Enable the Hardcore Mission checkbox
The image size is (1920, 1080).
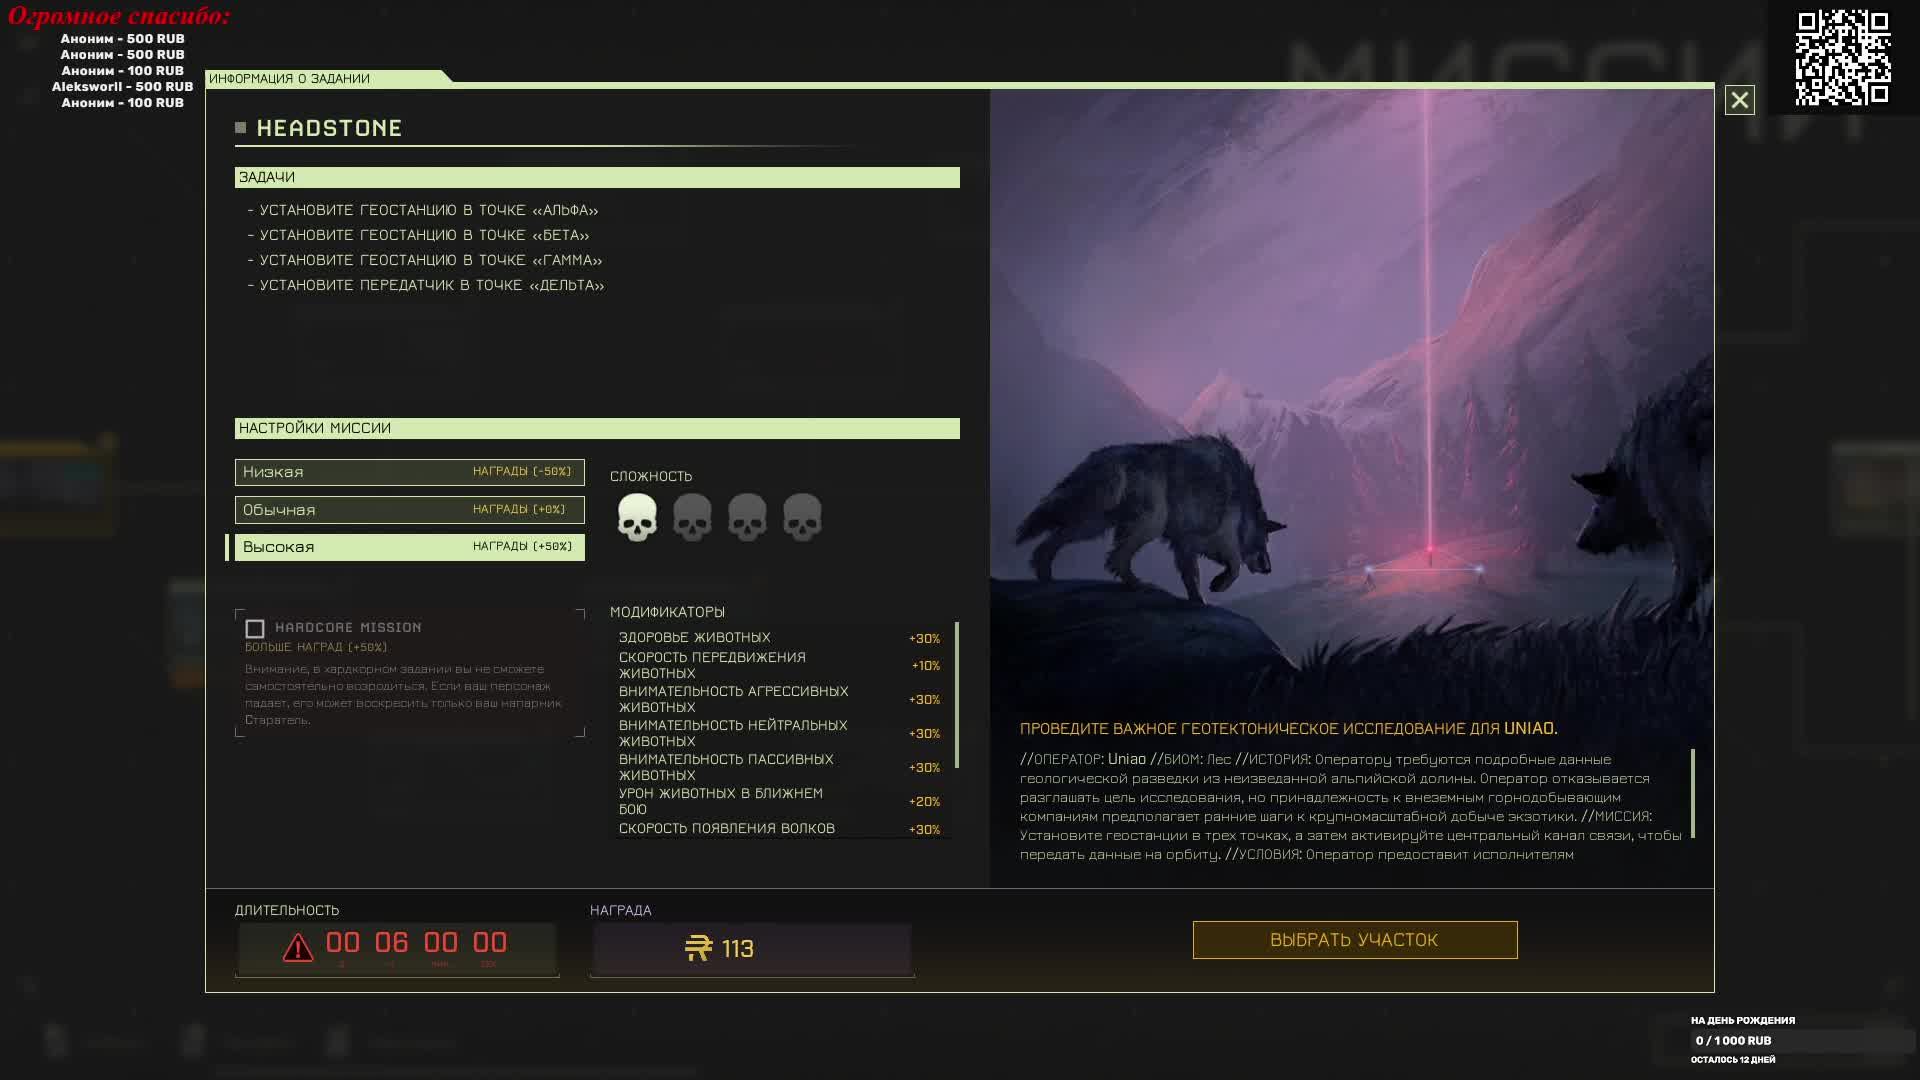coord(255,629)
